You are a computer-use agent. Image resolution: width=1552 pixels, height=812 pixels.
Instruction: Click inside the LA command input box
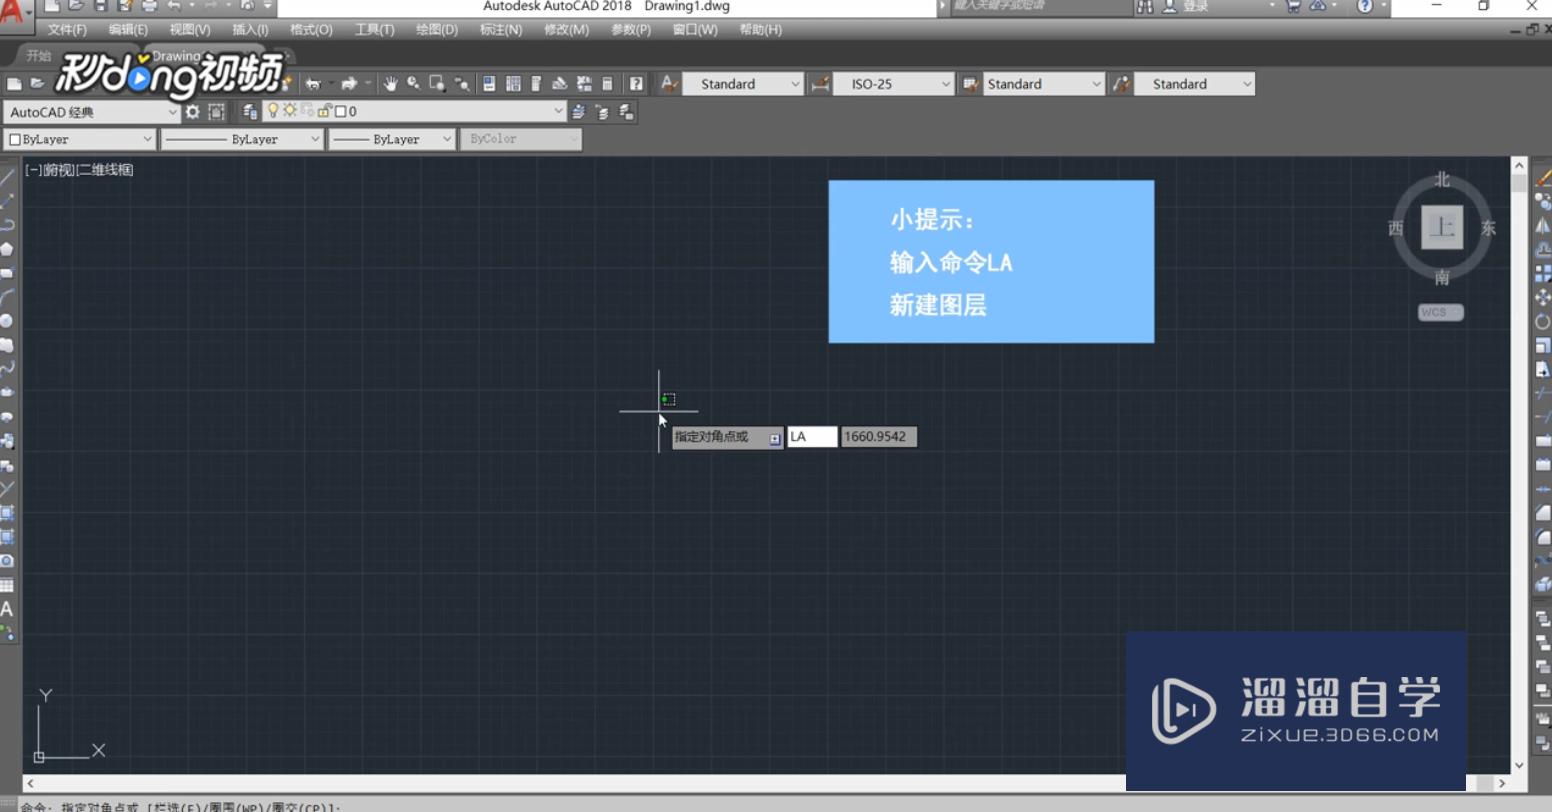812,437
